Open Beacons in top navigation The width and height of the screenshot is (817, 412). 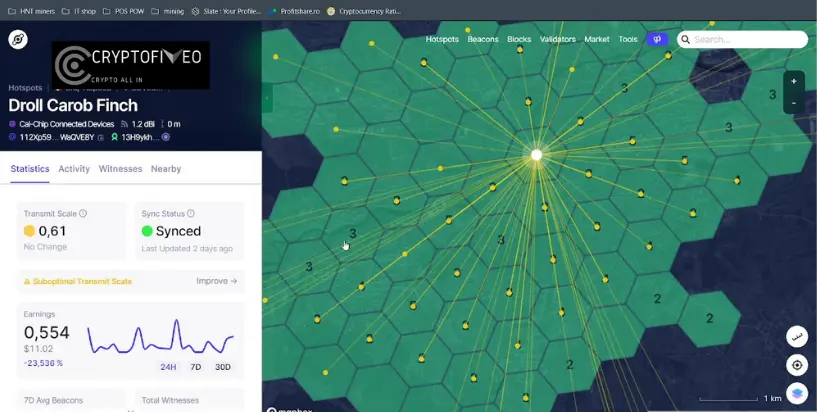[482, 39]
